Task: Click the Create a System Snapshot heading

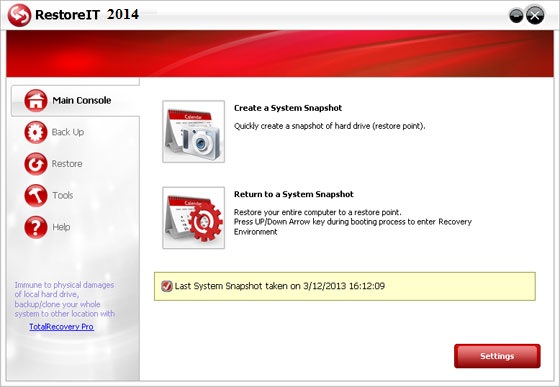Action: click(x=288, y=108)
